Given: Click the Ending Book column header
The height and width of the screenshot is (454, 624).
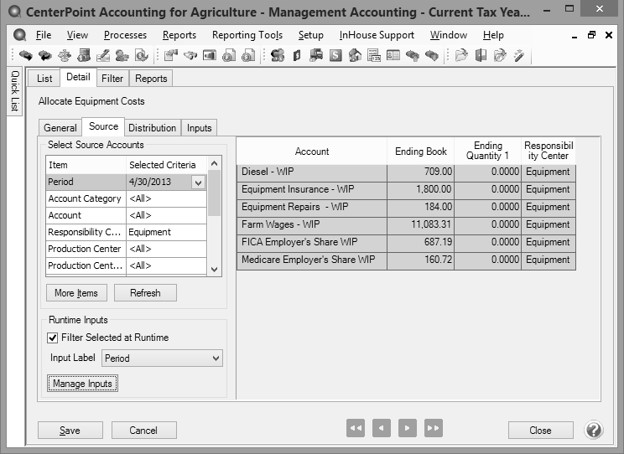Looking at the screenshot, I should click(421, 151).
